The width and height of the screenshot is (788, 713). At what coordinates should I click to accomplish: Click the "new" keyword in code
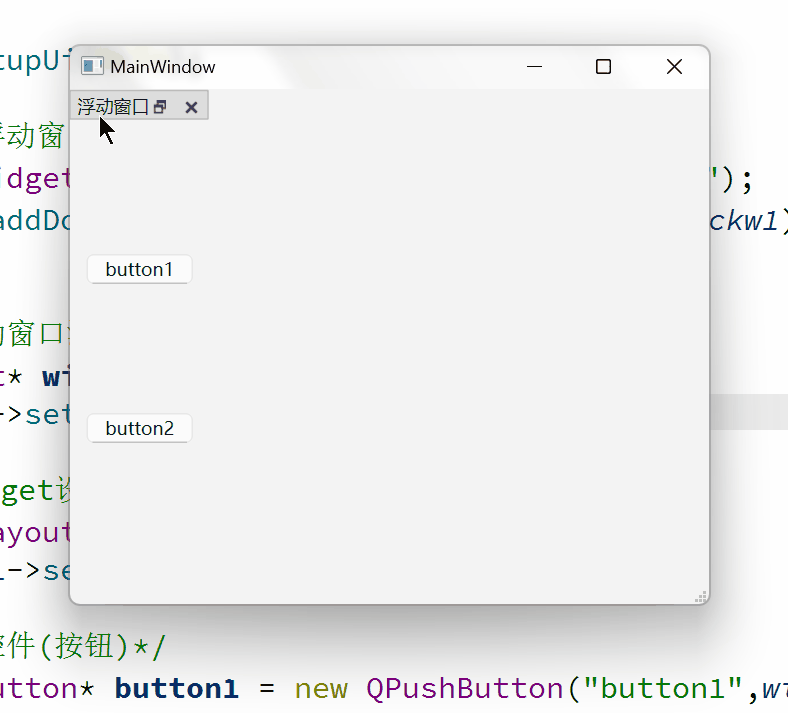[320, 689]
